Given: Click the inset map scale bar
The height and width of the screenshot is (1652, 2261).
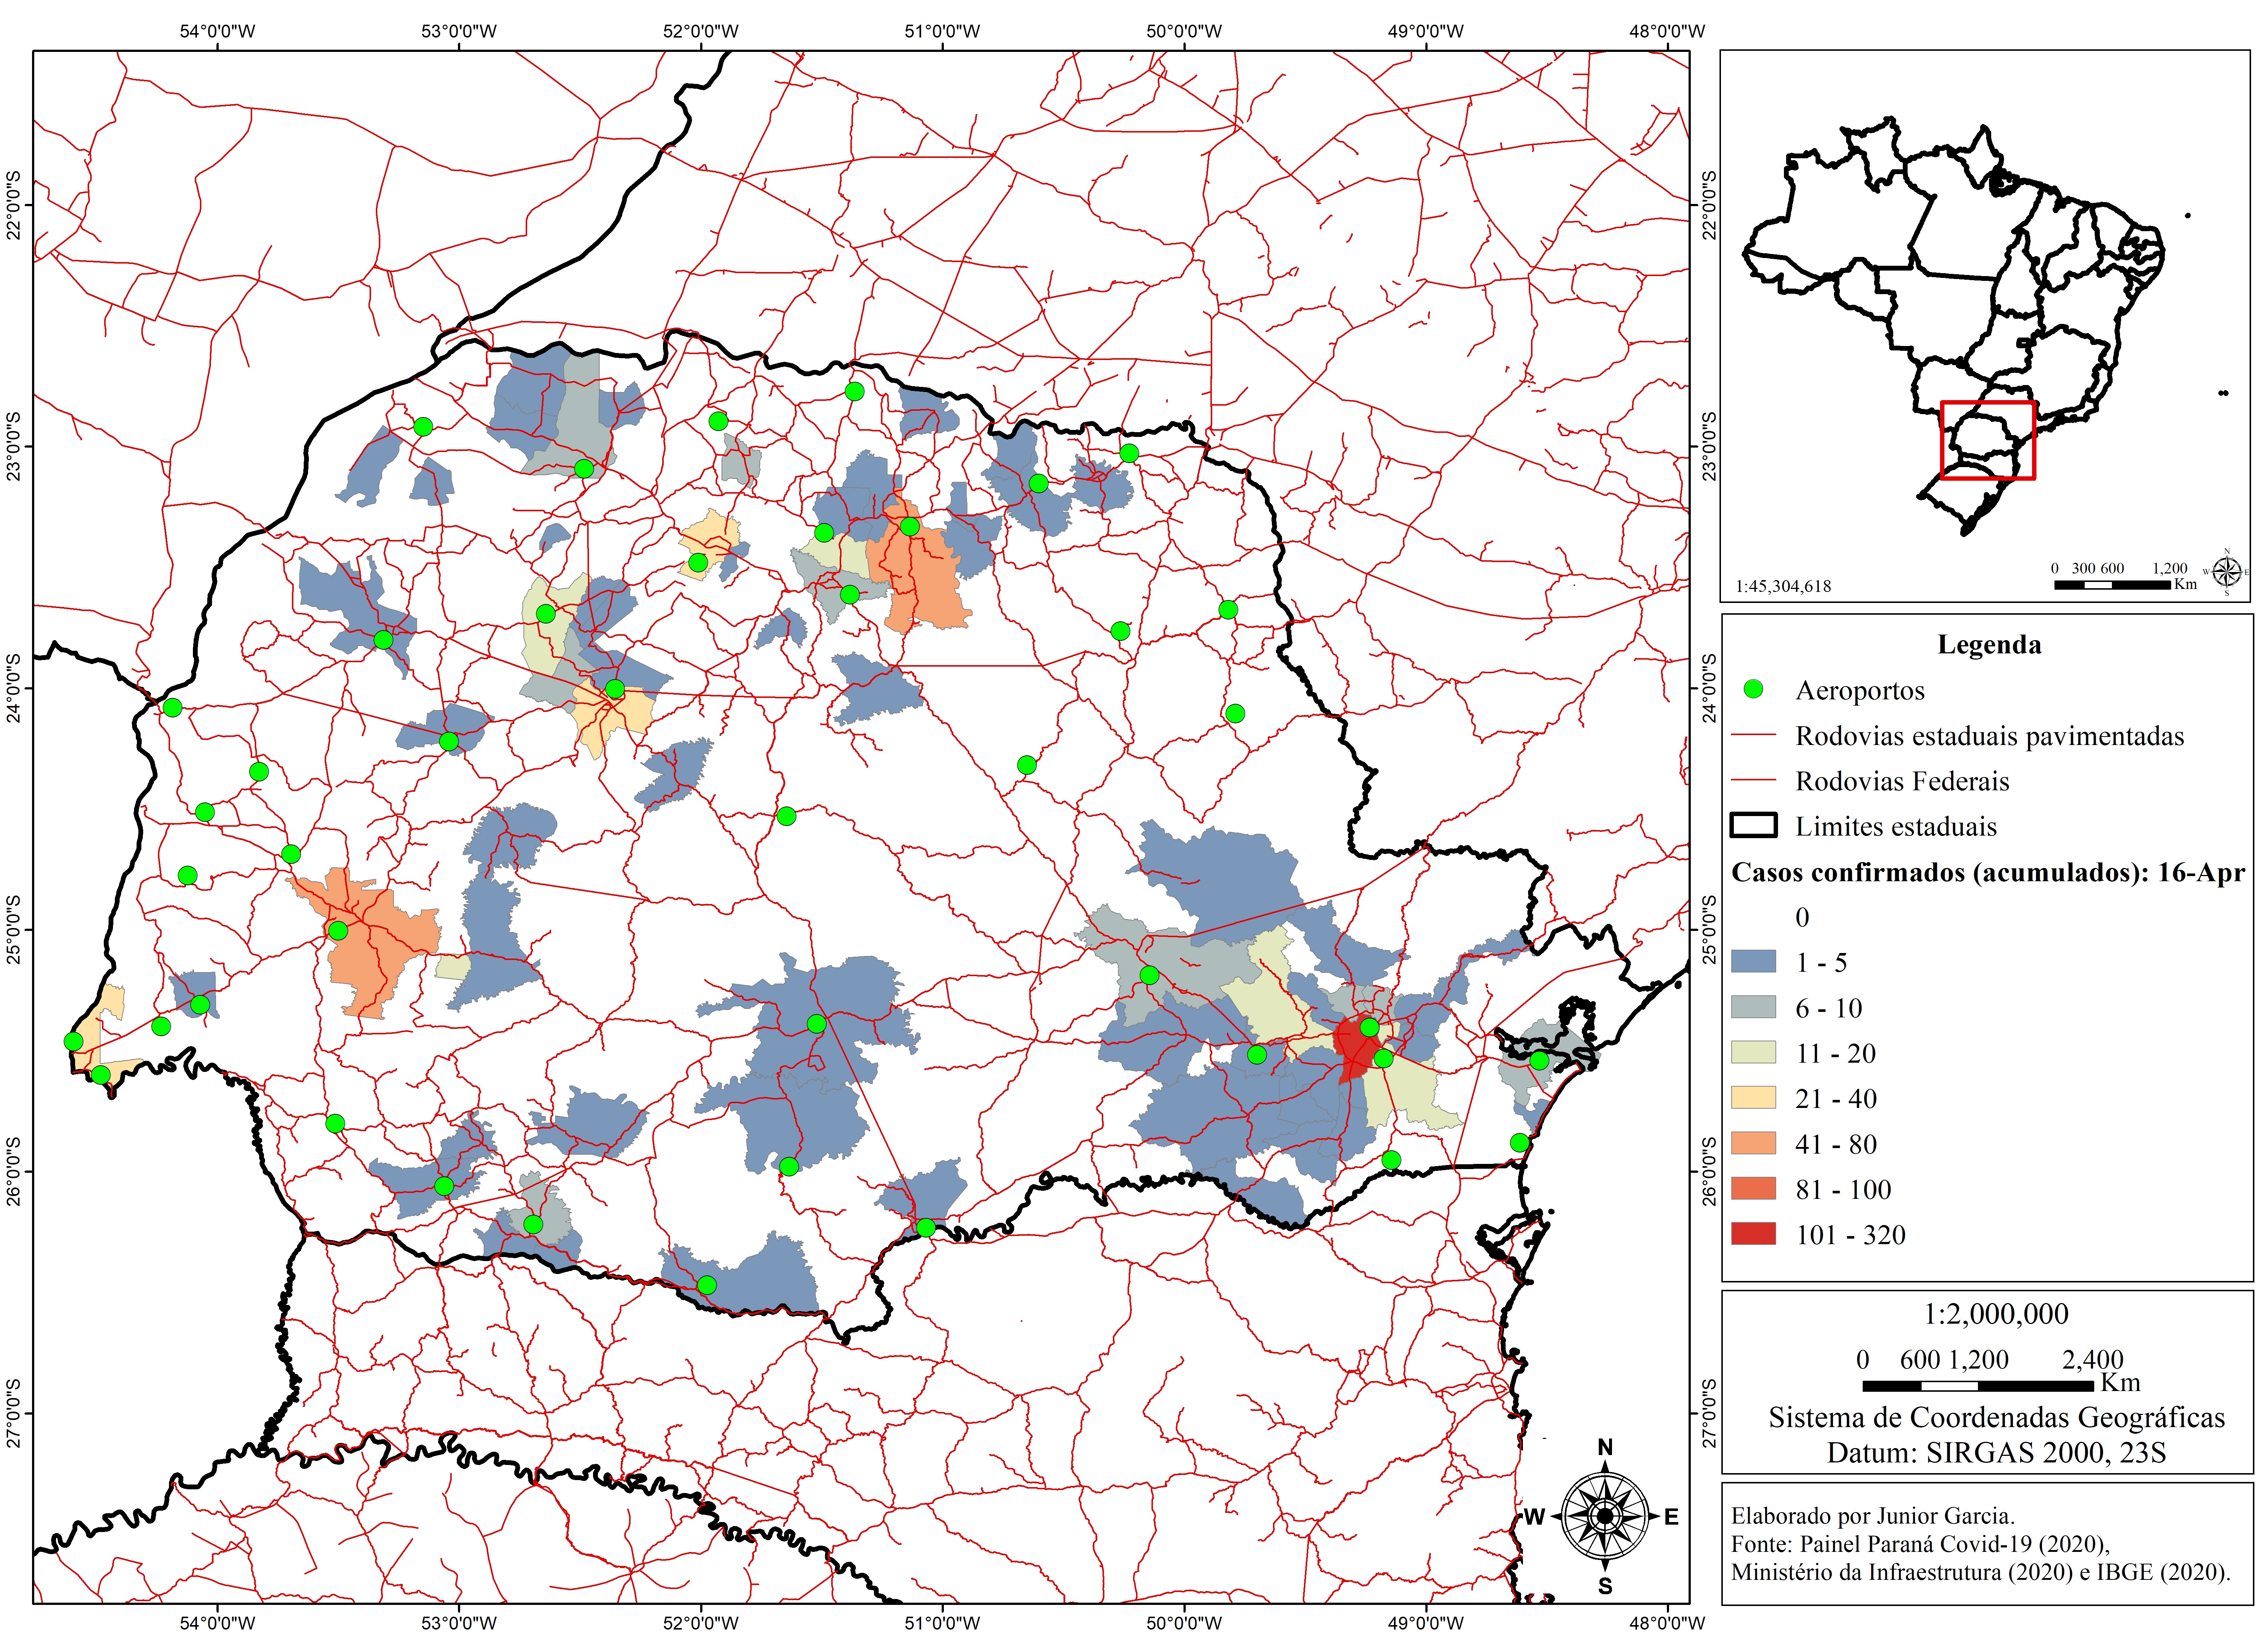Looking at the screenshot, I should coord(2112,584).
